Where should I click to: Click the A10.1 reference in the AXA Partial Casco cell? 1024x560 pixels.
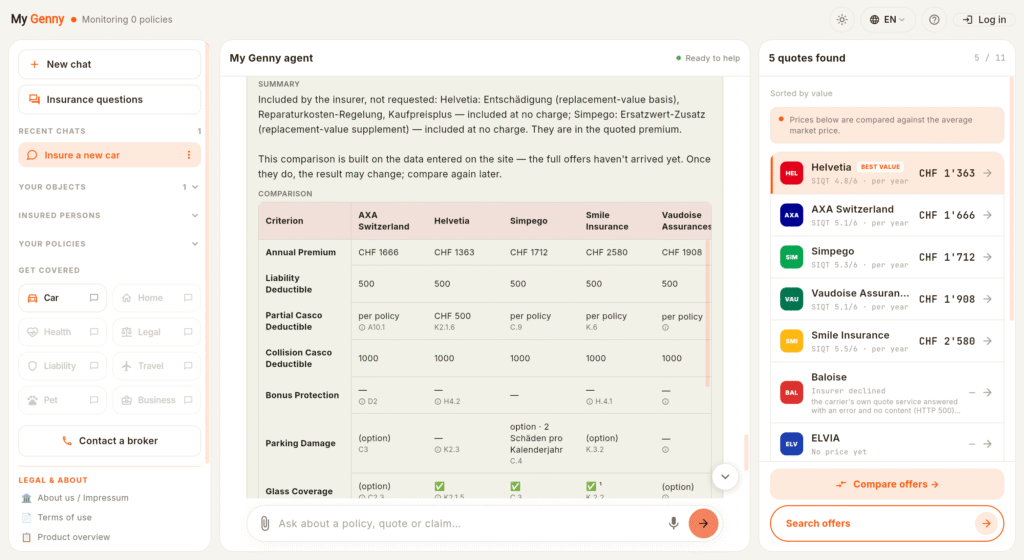(372, 328)
